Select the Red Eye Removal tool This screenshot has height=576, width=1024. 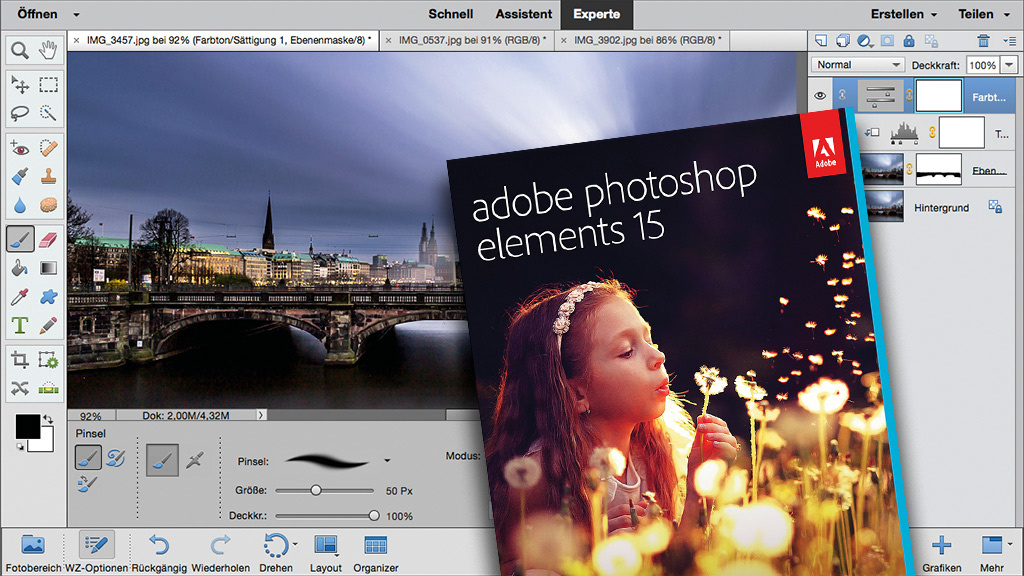click(x=20, y=148)
